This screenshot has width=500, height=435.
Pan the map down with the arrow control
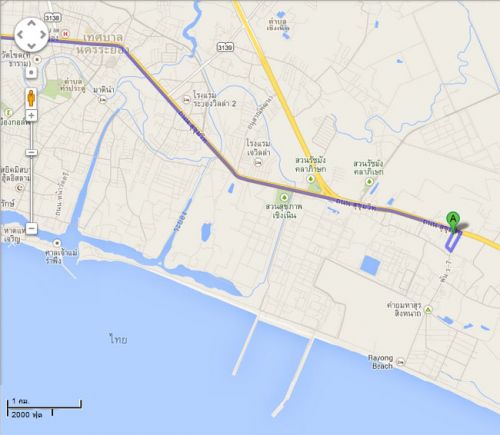point(31,46)
